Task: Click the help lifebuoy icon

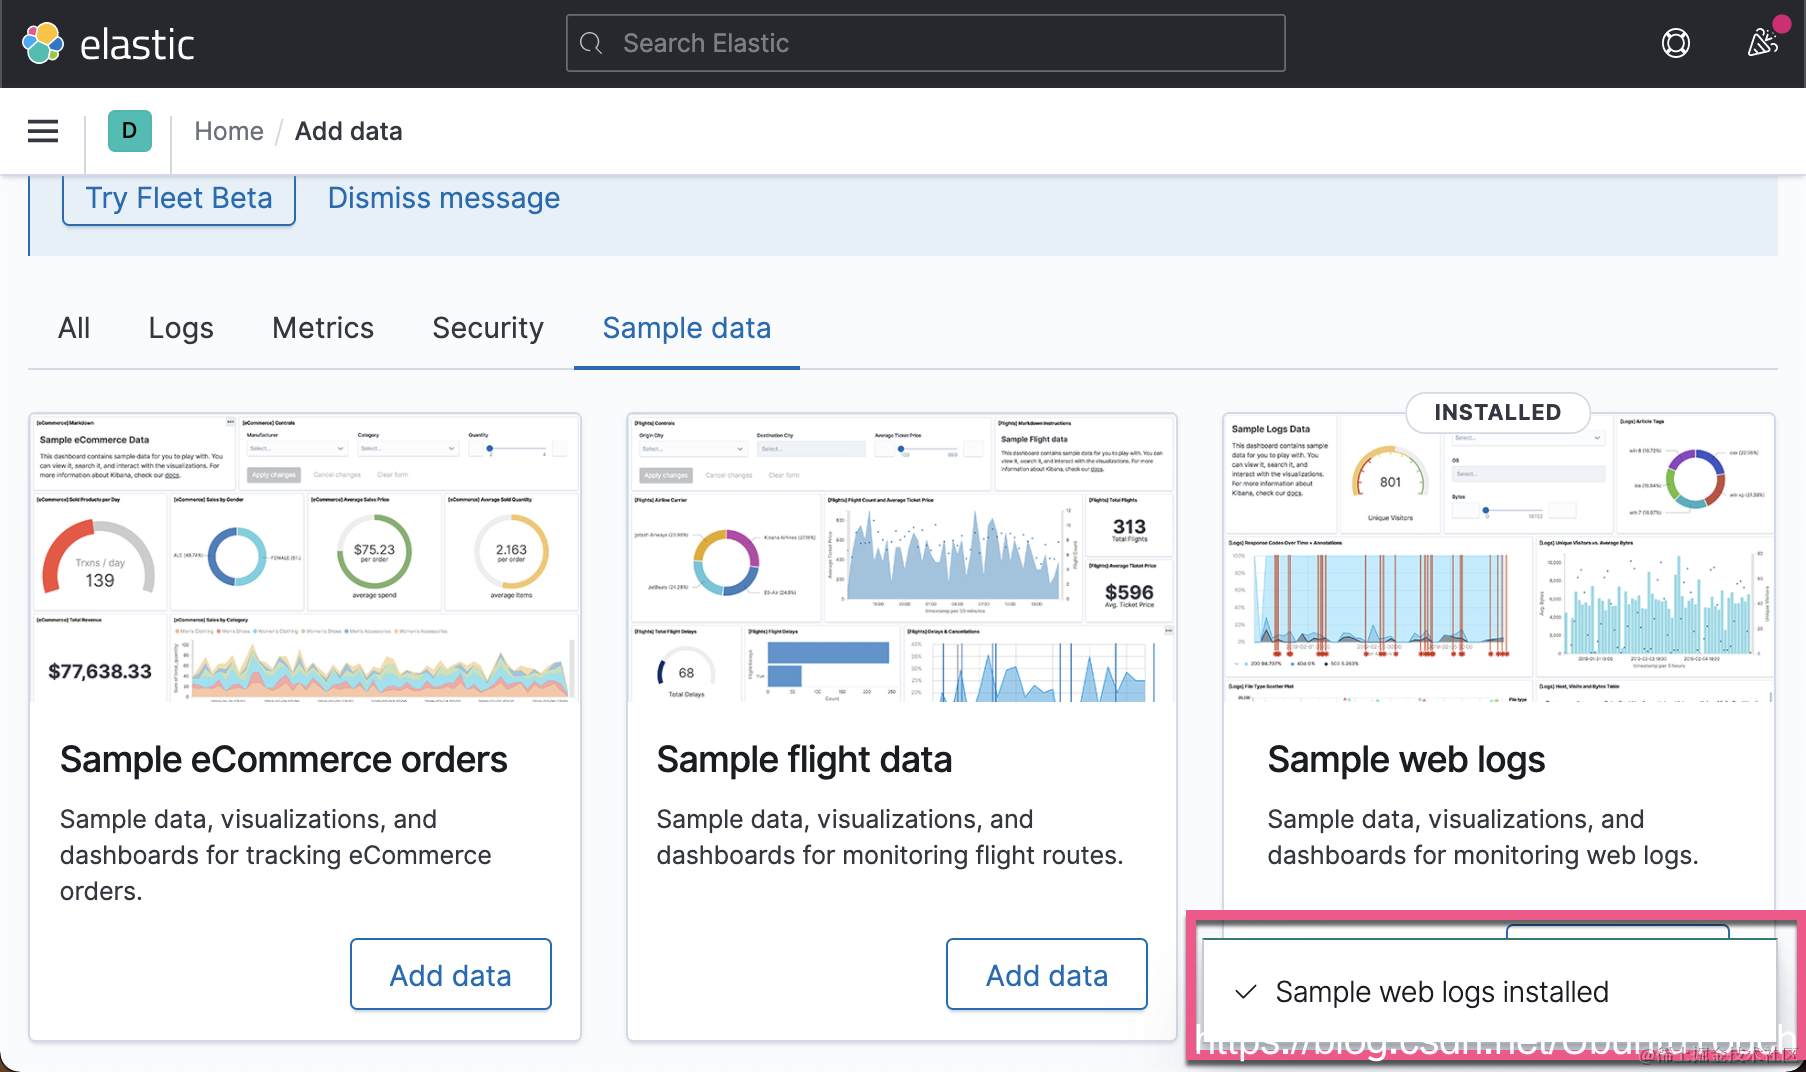Action: click(1675, 43)
